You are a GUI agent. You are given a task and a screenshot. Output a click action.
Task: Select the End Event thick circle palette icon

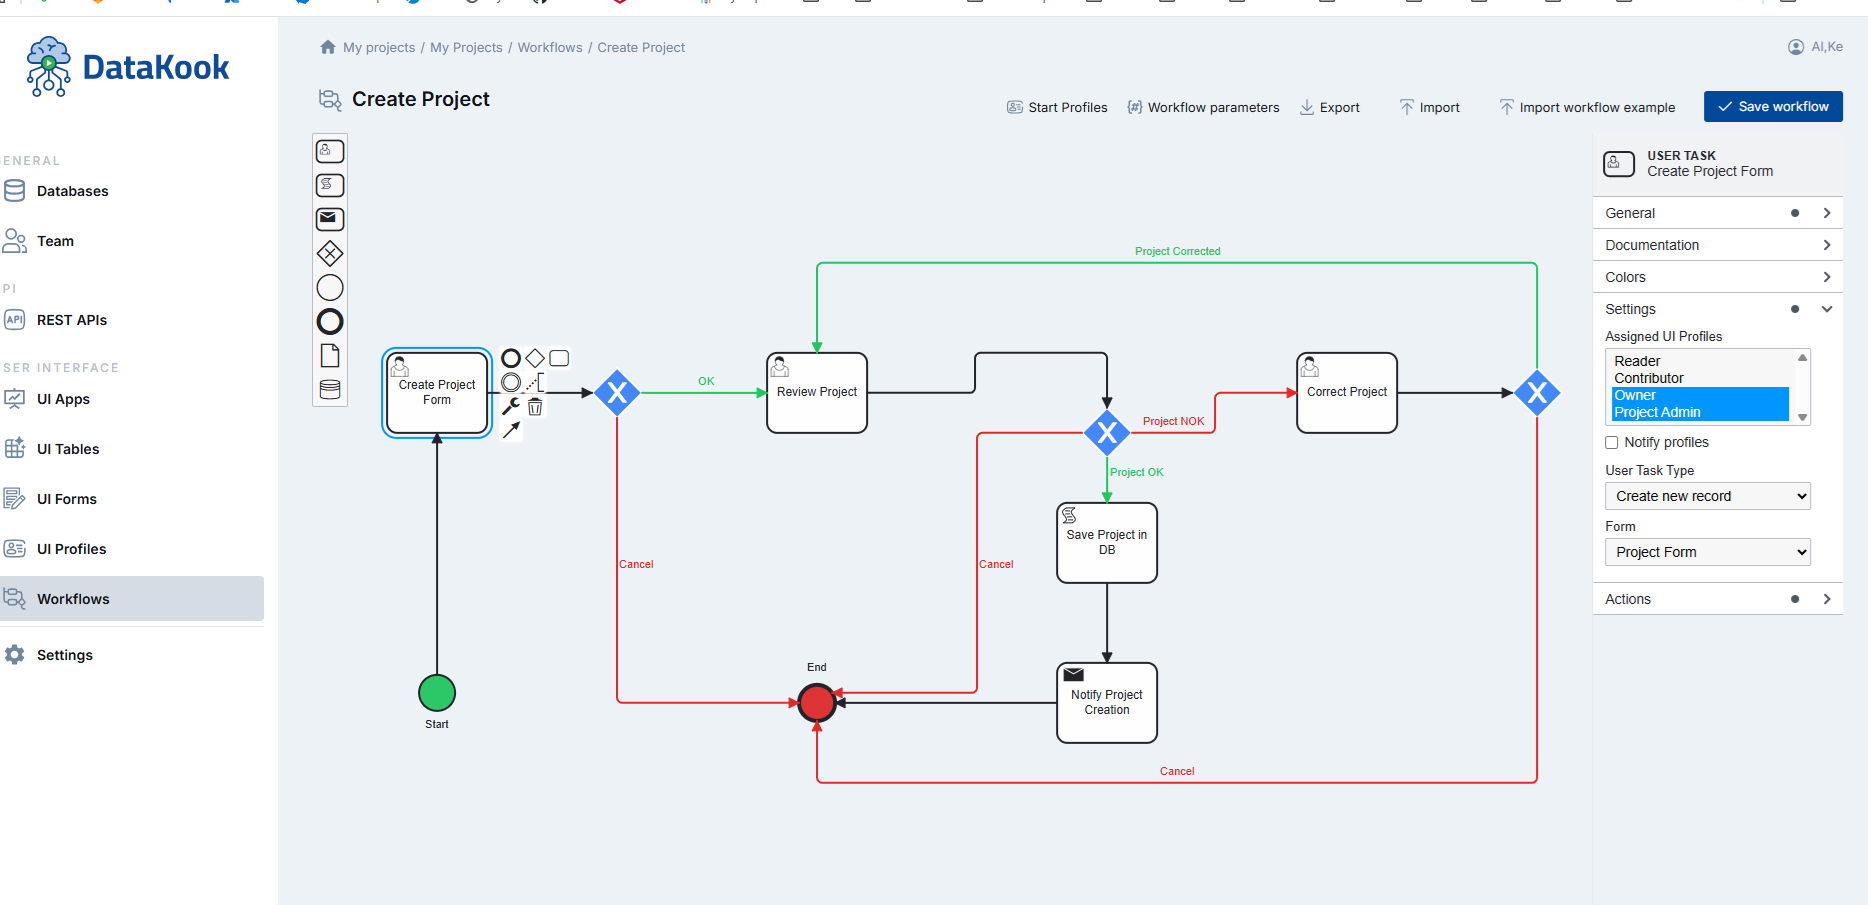pyautogui.click(x=330, y=321)
